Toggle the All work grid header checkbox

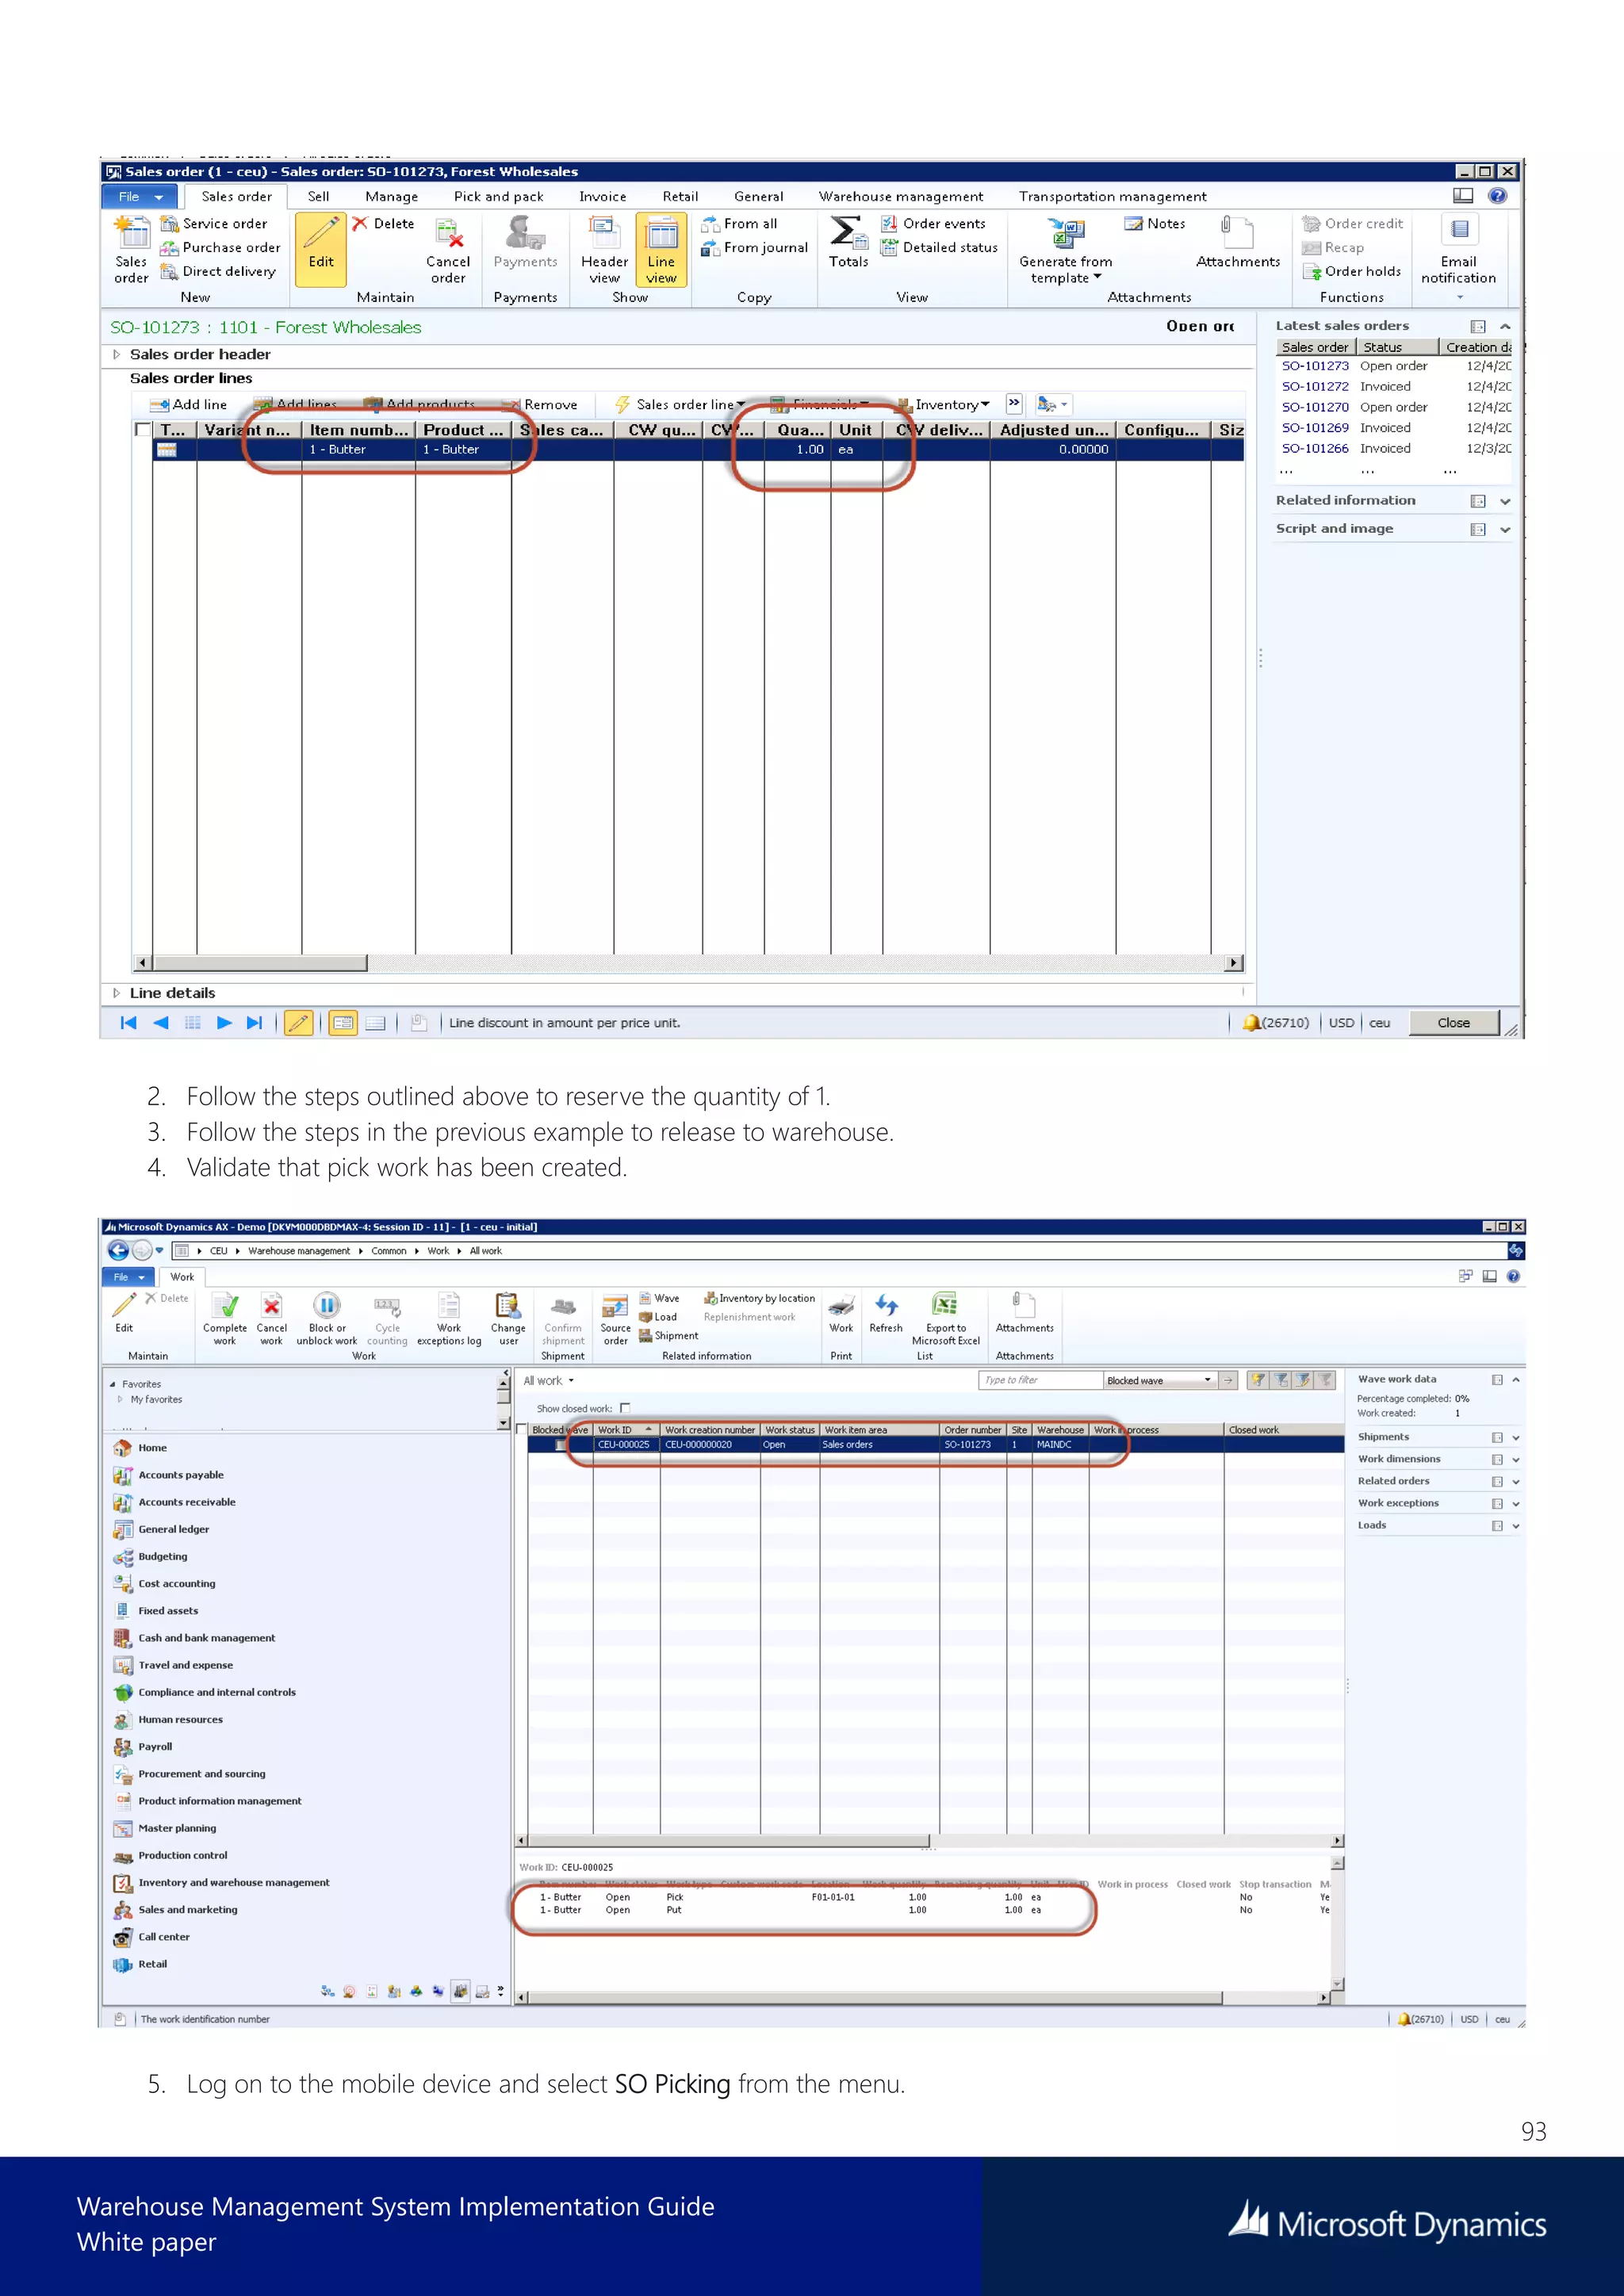(522, 1430)
